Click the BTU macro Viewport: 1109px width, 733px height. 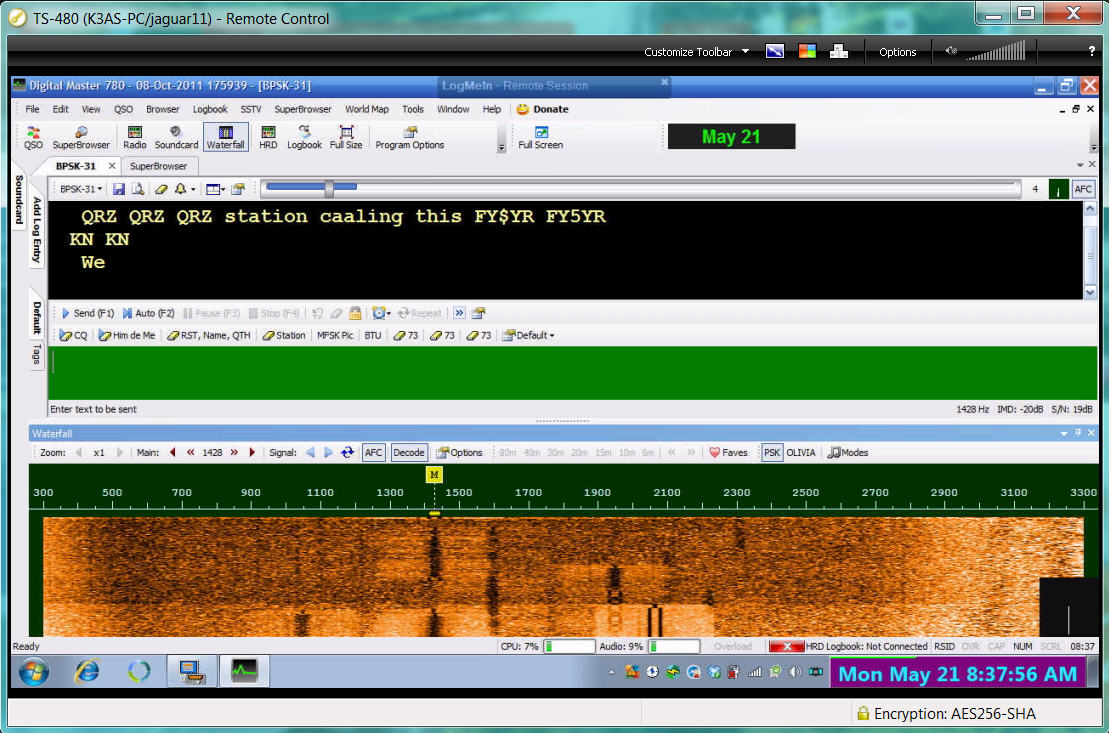[x=373, y=335]
